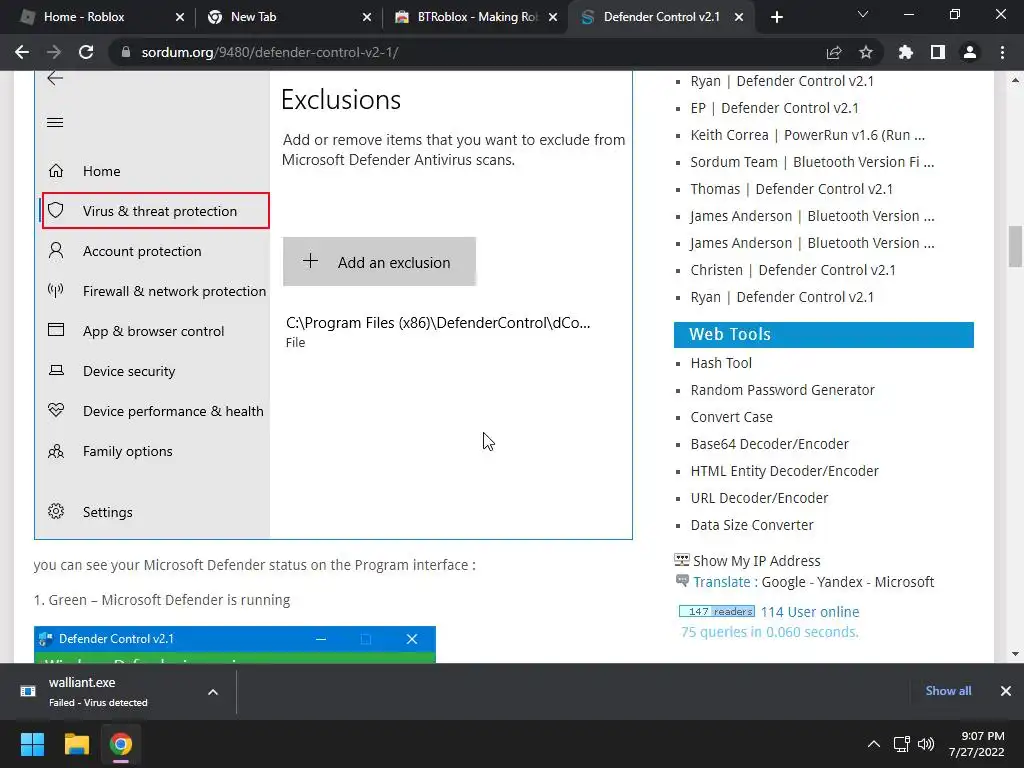Click the Home house icon

pyautogui.click(x=56, y=171)
